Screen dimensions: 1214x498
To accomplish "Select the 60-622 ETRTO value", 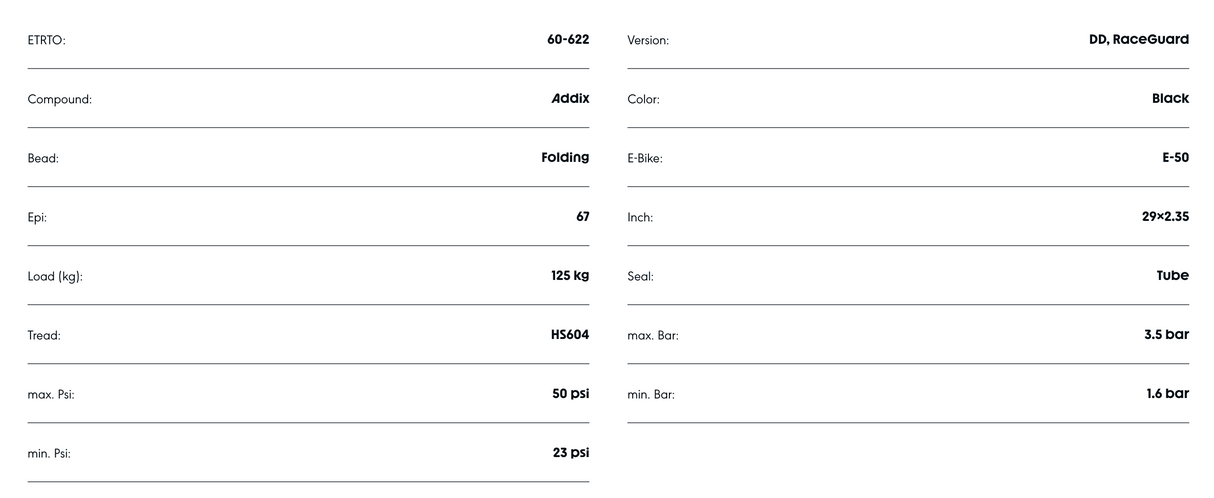I will click(568, 40).
